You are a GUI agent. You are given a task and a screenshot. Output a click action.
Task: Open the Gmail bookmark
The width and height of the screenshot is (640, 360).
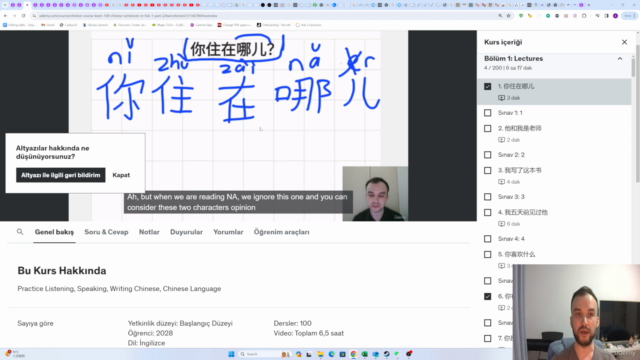pyautogui.click(x=48, y=25)
